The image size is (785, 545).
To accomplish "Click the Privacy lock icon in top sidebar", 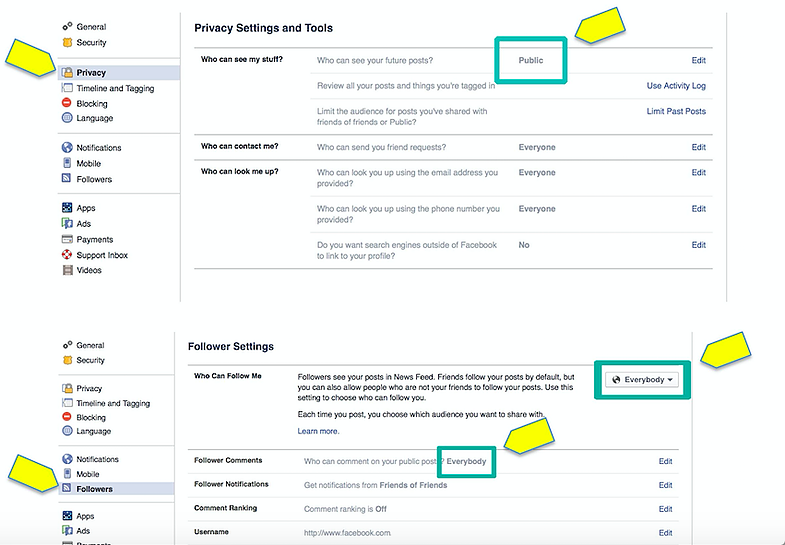I will click(x=67, y=73).
